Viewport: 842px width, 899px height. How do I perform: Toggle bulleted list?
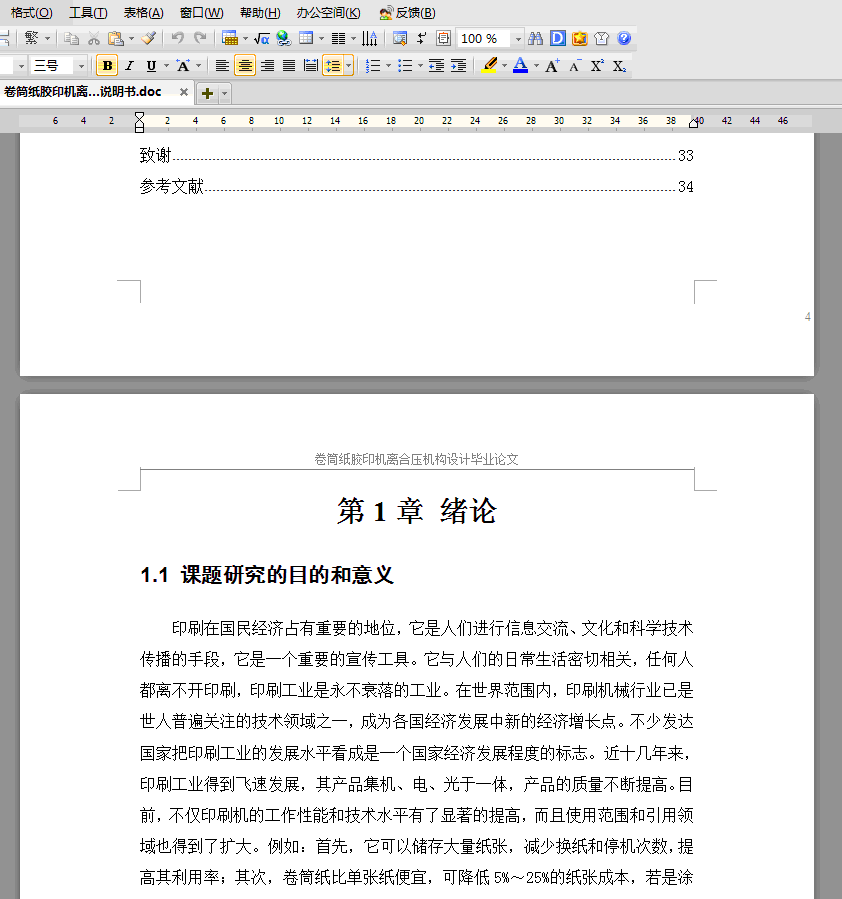405,66
